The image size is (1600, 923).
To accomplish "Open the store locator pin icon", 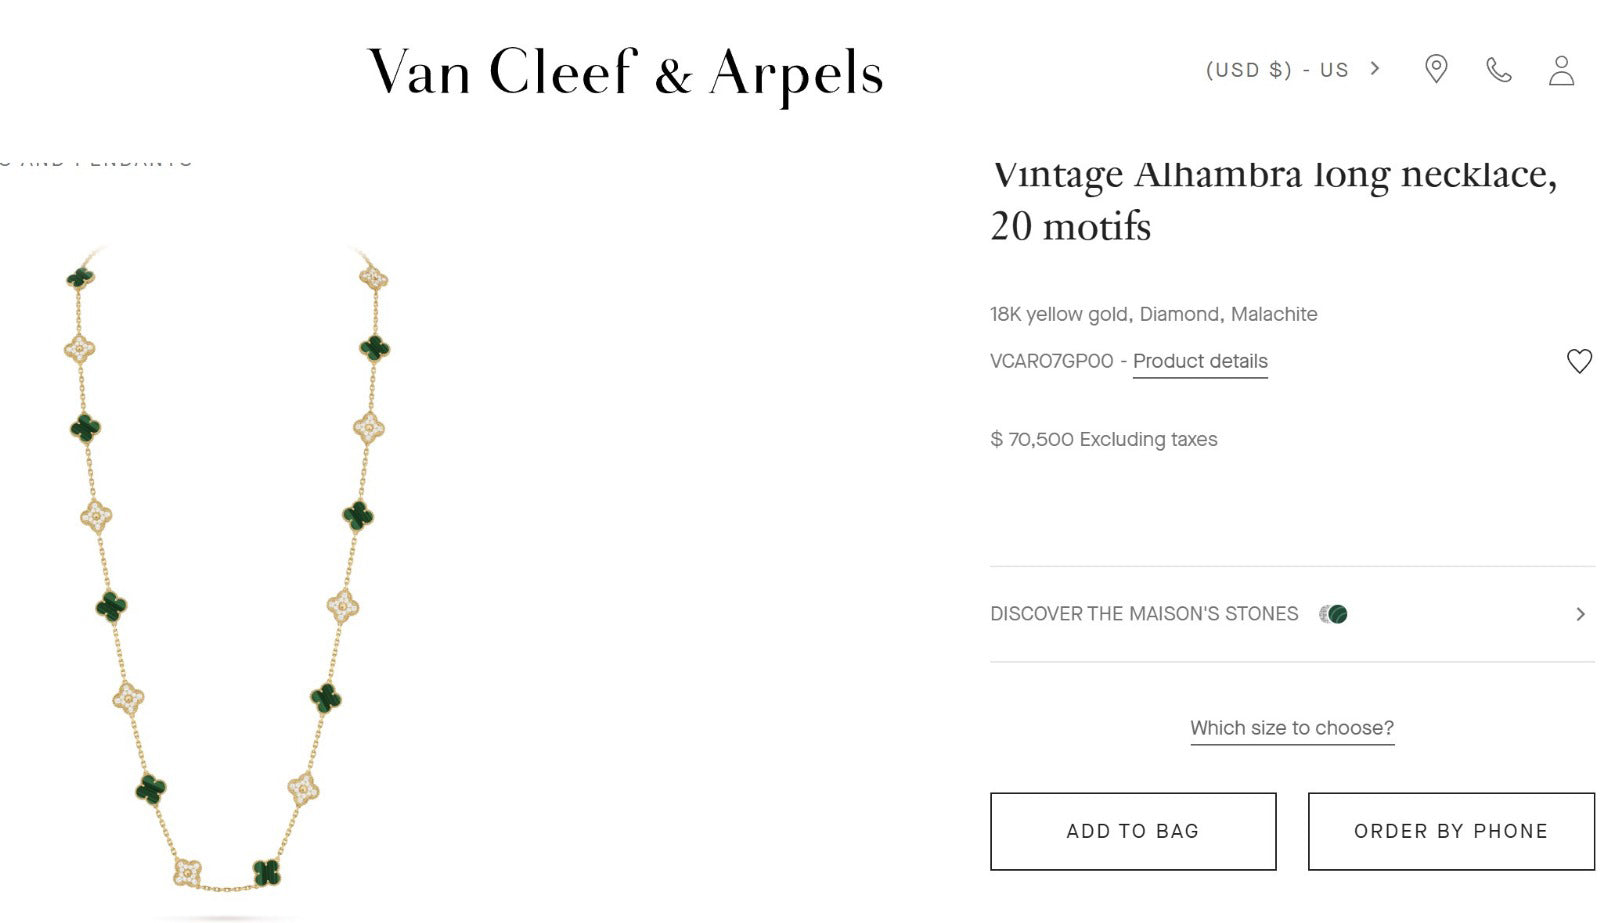I will coord(1436,69).
